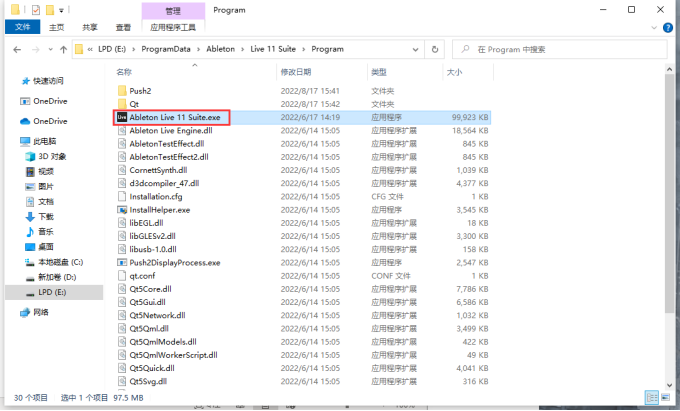Switch to details view layout icon

[651, 397]
